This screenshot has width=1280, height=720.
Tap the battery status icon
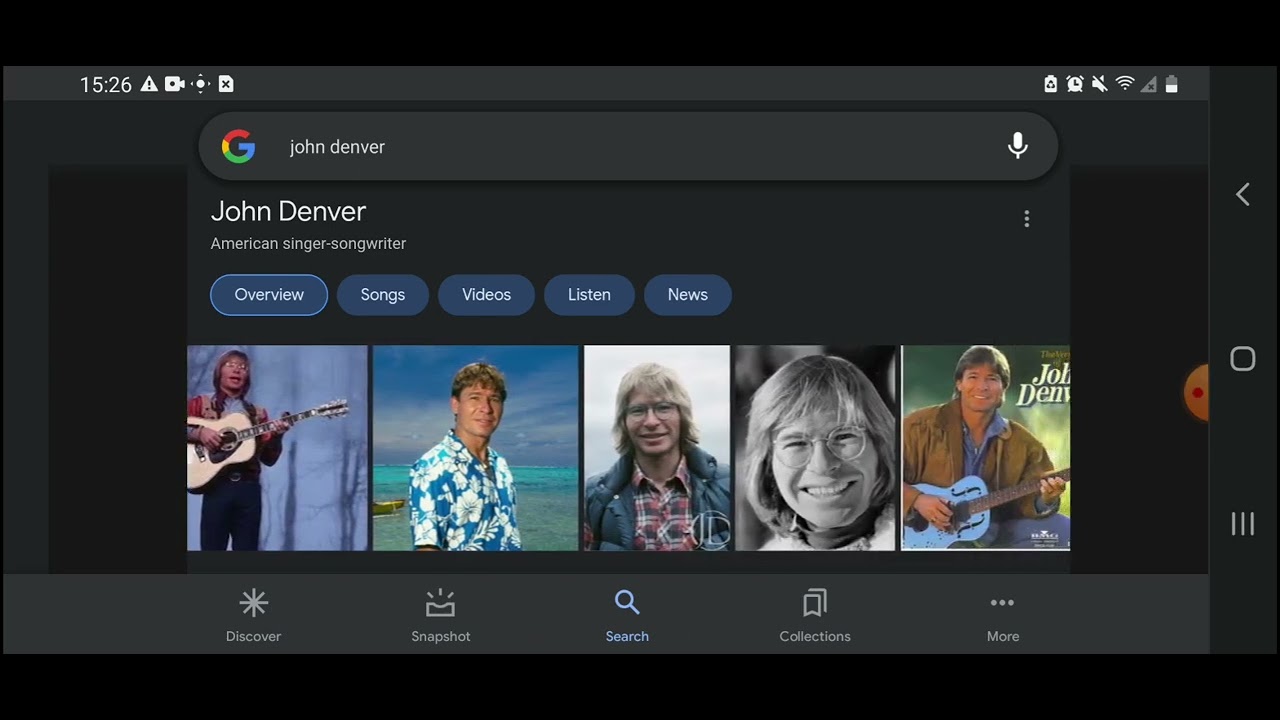pos(1172,84)
